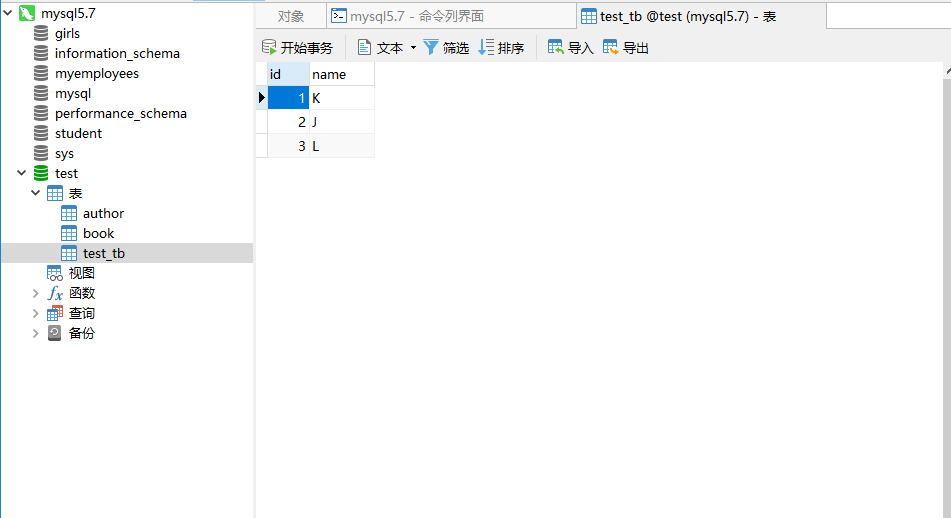Click the book table icon

69,234
